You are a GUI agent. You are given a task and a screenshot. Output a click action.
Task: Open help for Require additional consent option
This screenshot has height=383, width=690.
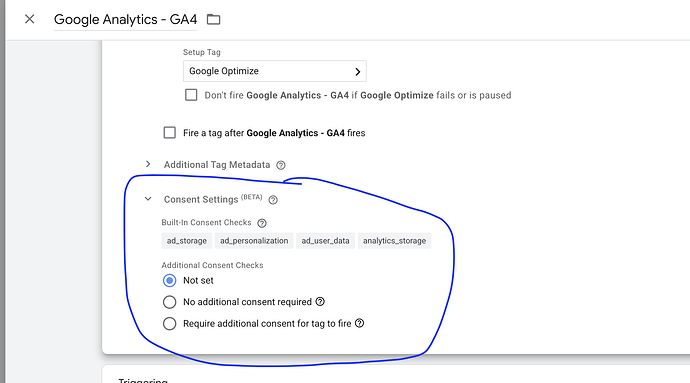360,323
